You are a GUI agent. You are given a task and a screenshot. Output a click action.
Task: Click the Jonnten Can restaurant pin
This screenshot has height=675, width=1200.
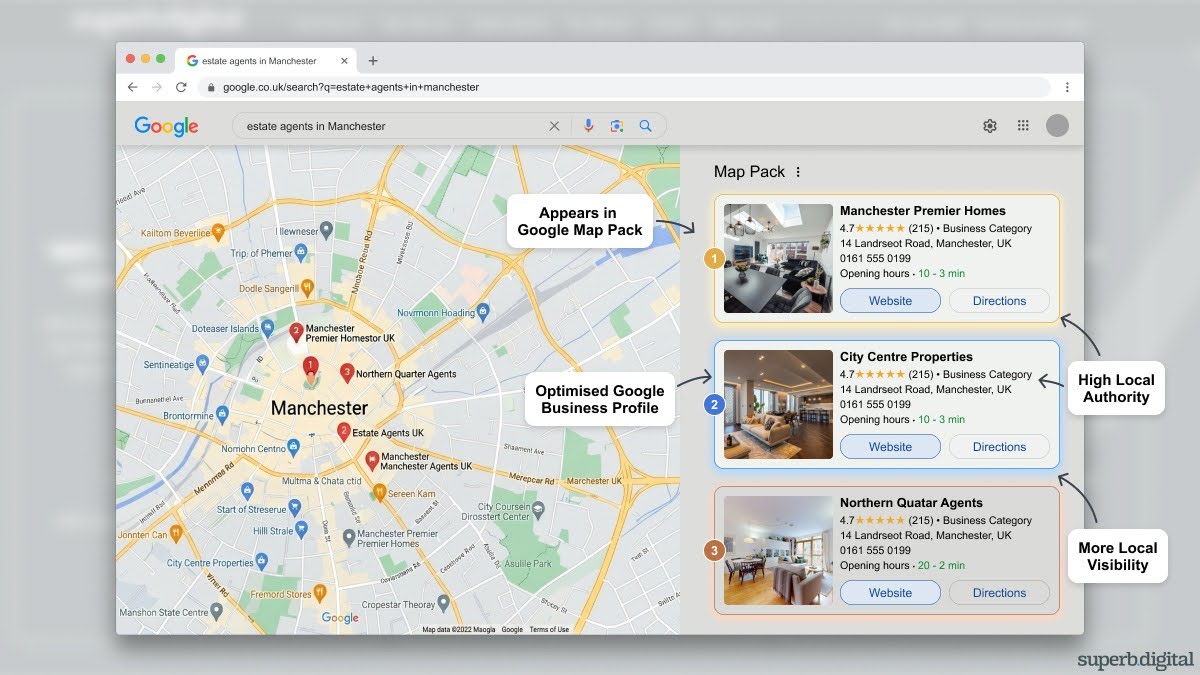pyautogui.click(x=175, y=534)
